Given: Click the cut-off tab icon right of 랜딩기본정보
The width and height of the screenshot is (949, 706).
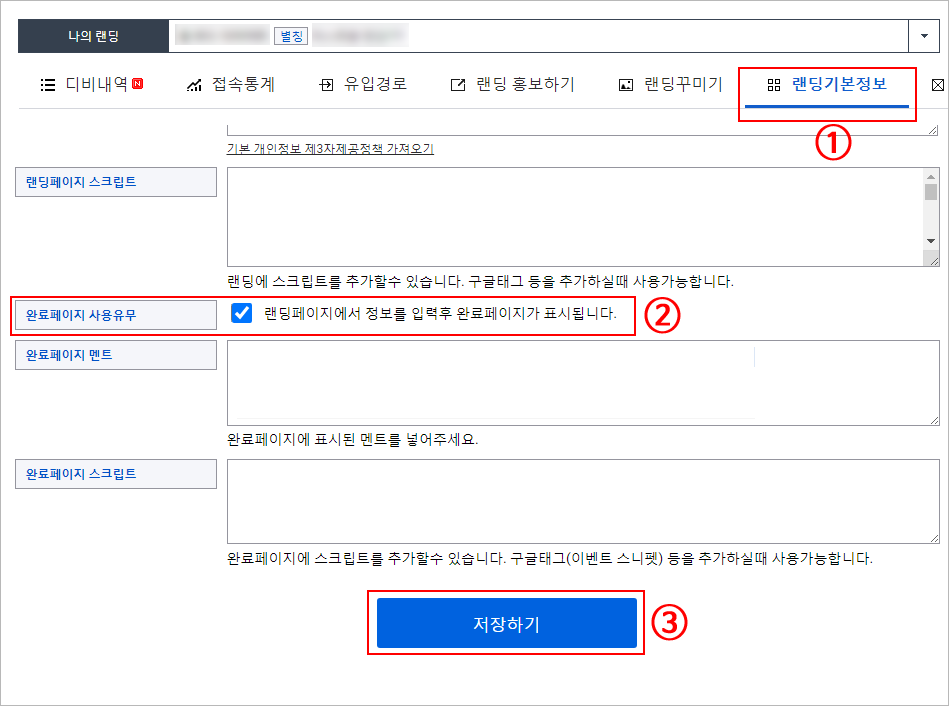Looking at the screenshot, I should (x=937, y=85).
